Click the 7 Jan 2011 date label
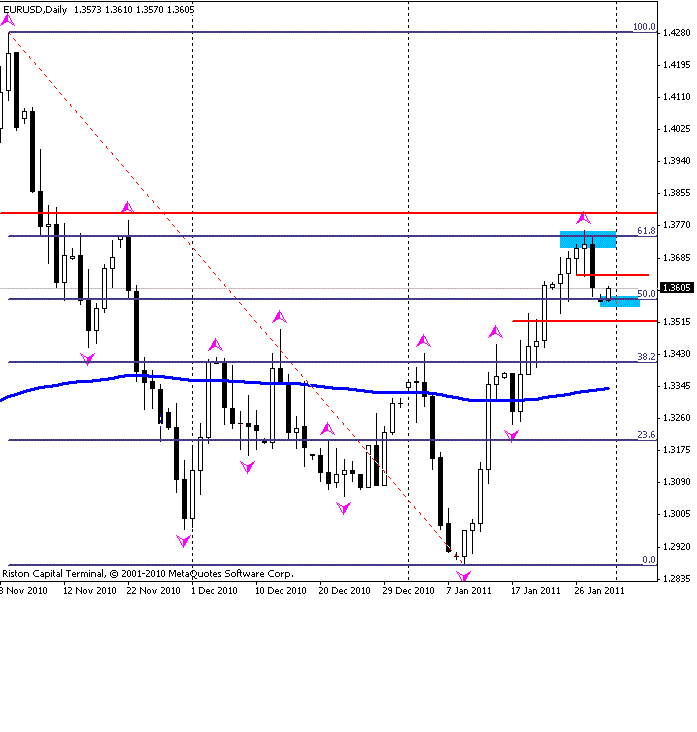Screen dimensions: 697x732 pos(469,591)
